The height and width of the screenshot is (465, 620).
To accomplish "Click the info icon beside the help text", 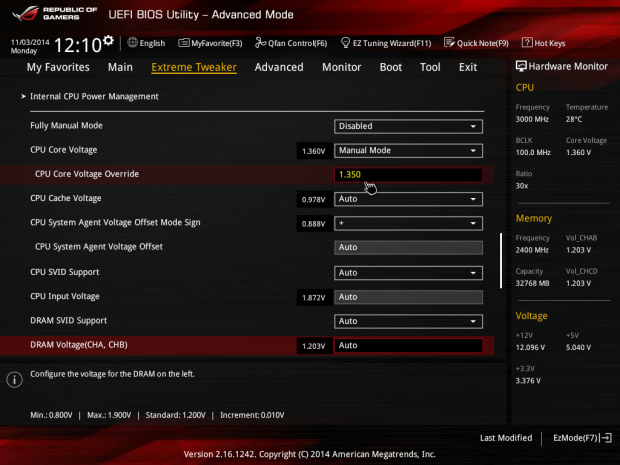I will [14, 380].
